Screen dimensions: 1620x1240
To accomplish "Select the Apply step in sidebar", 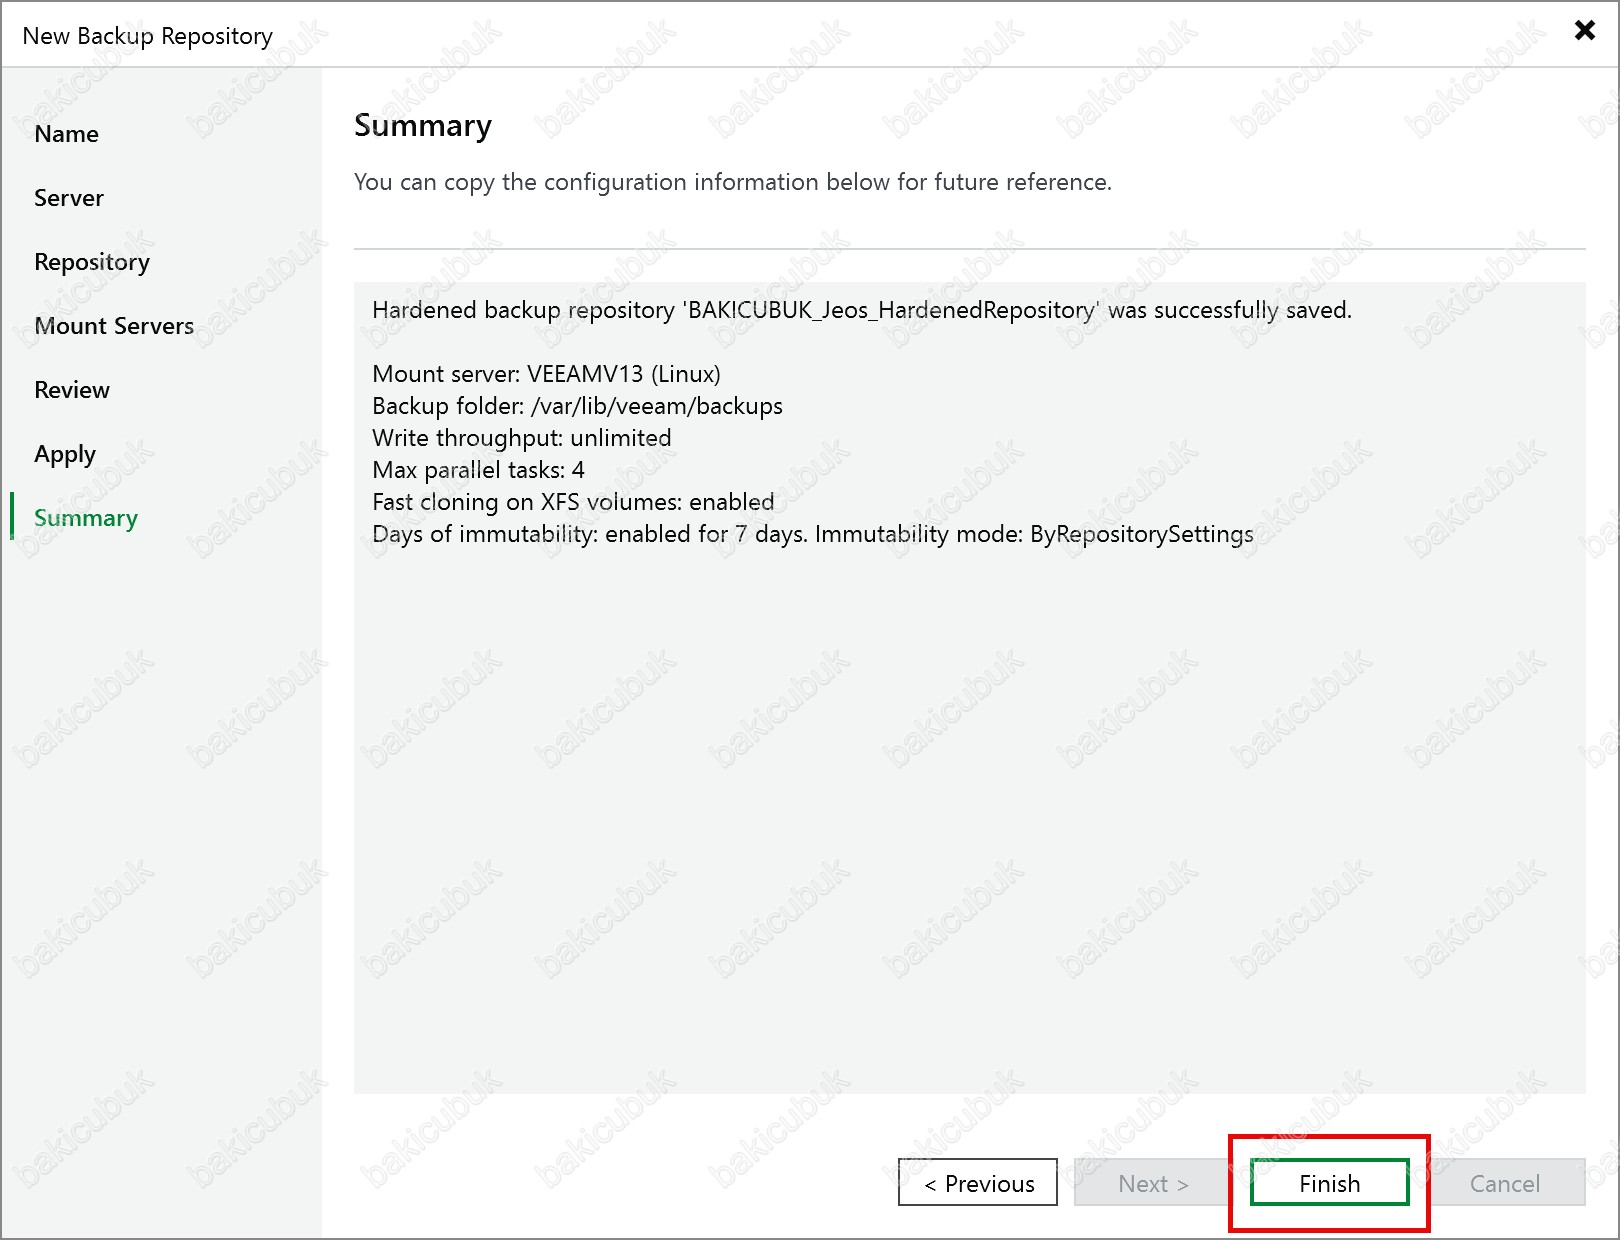I will [65, 454].
